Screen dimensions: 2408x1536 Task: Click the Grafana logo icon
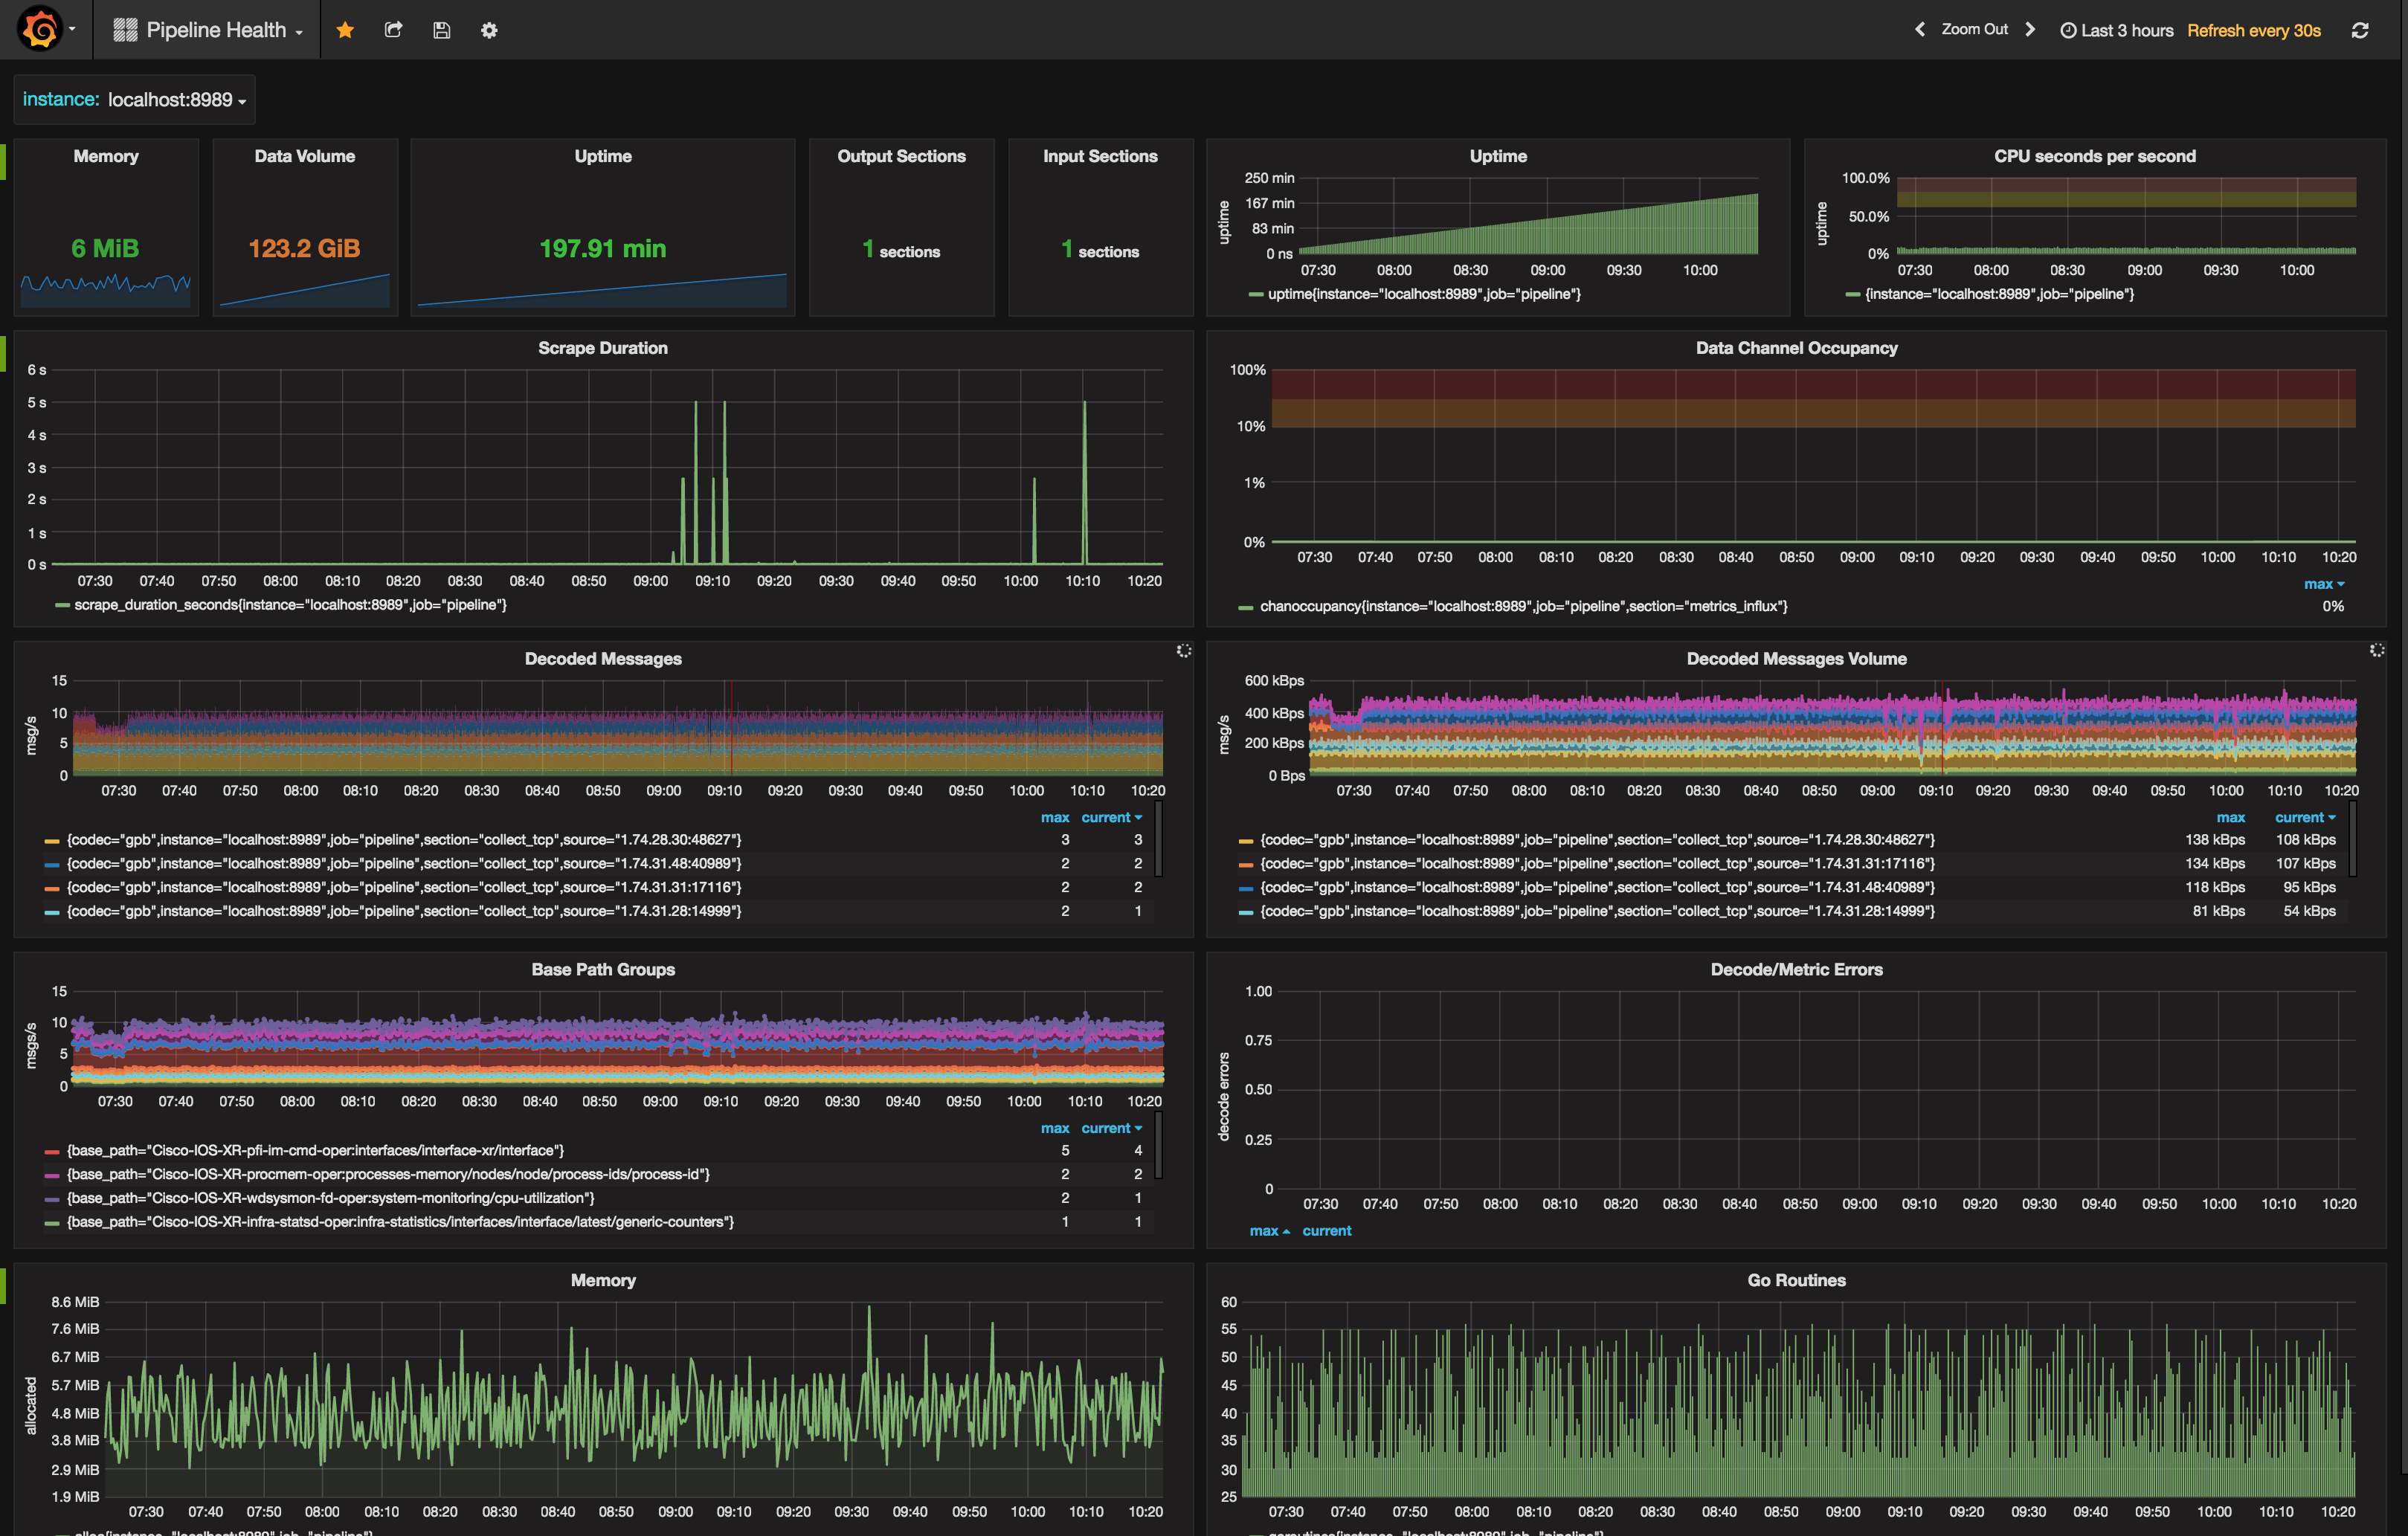coord(40,29)
